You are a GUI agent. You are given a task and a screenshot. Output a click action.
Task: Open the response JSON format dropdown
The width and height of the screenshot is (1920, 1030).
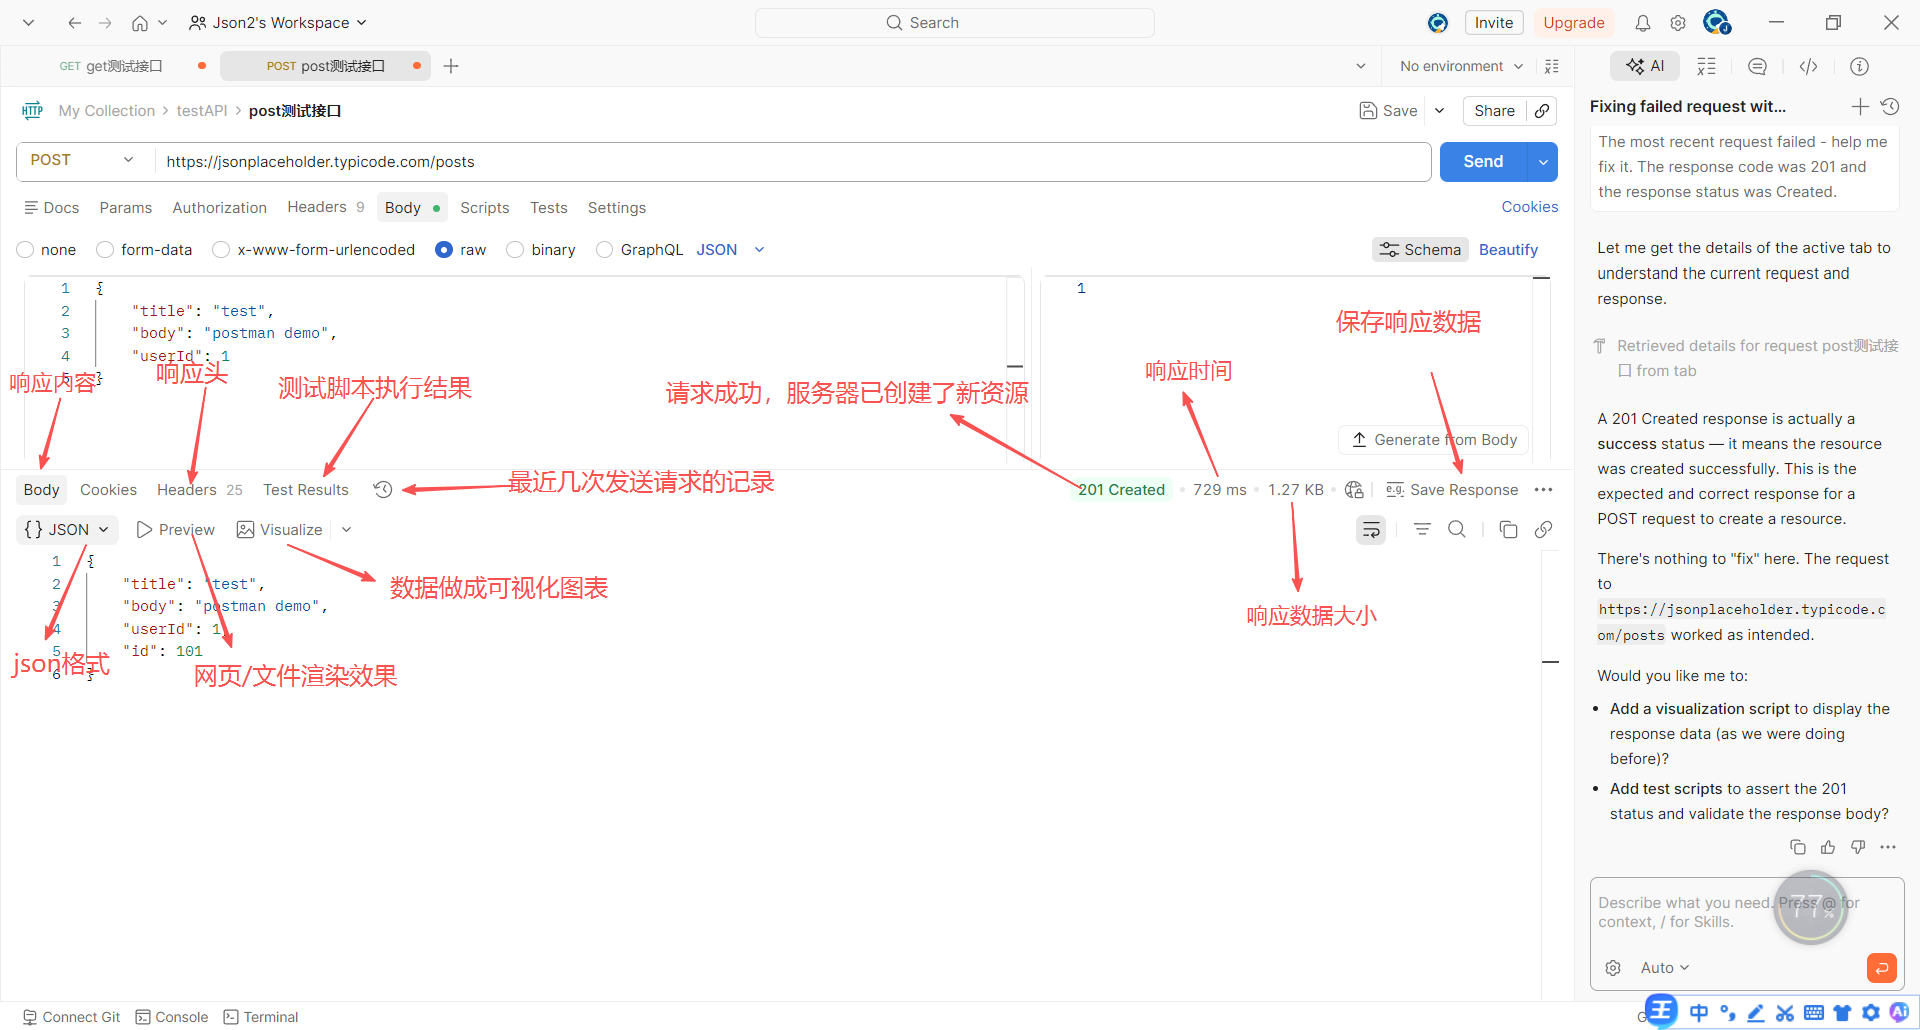(x=67, y=529)
